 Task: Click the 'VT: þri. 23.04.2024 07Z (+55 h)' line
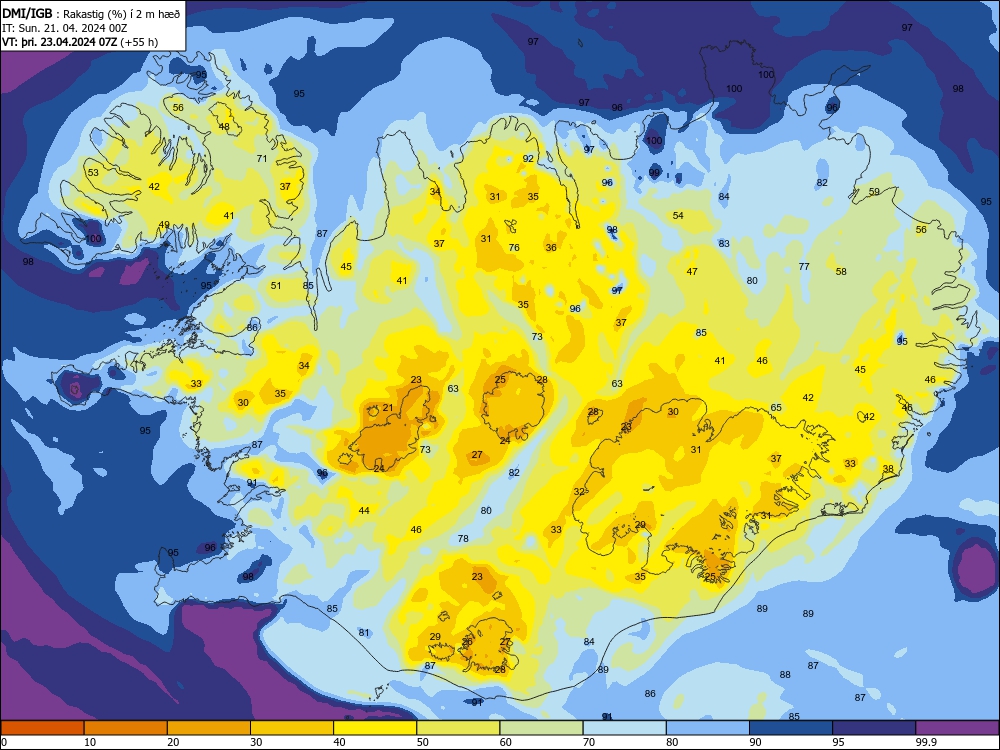pyautogui.click(x=80, y=42)
